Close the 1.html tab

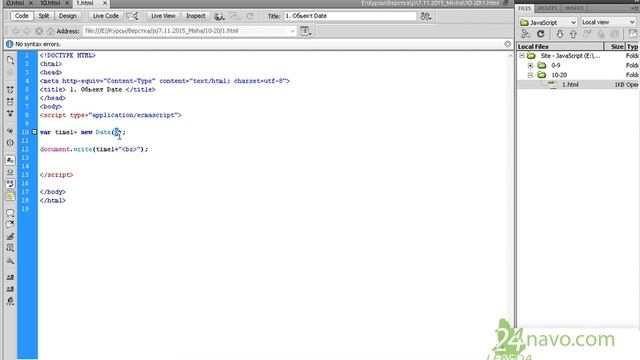(105, 3)
